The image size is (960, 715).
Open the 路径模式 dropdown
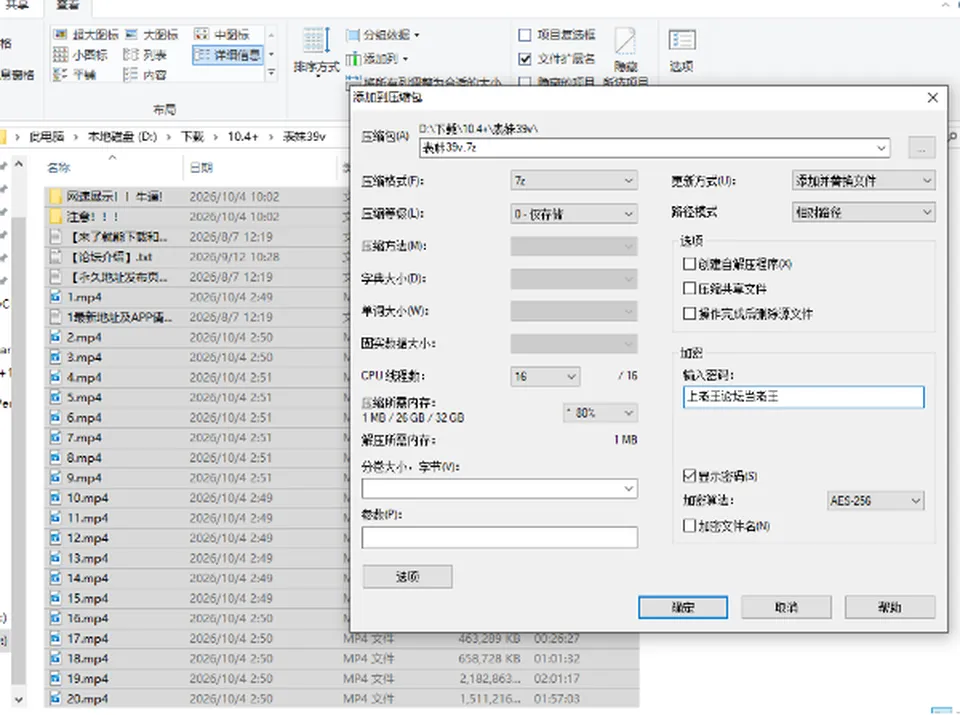(863, 212)
